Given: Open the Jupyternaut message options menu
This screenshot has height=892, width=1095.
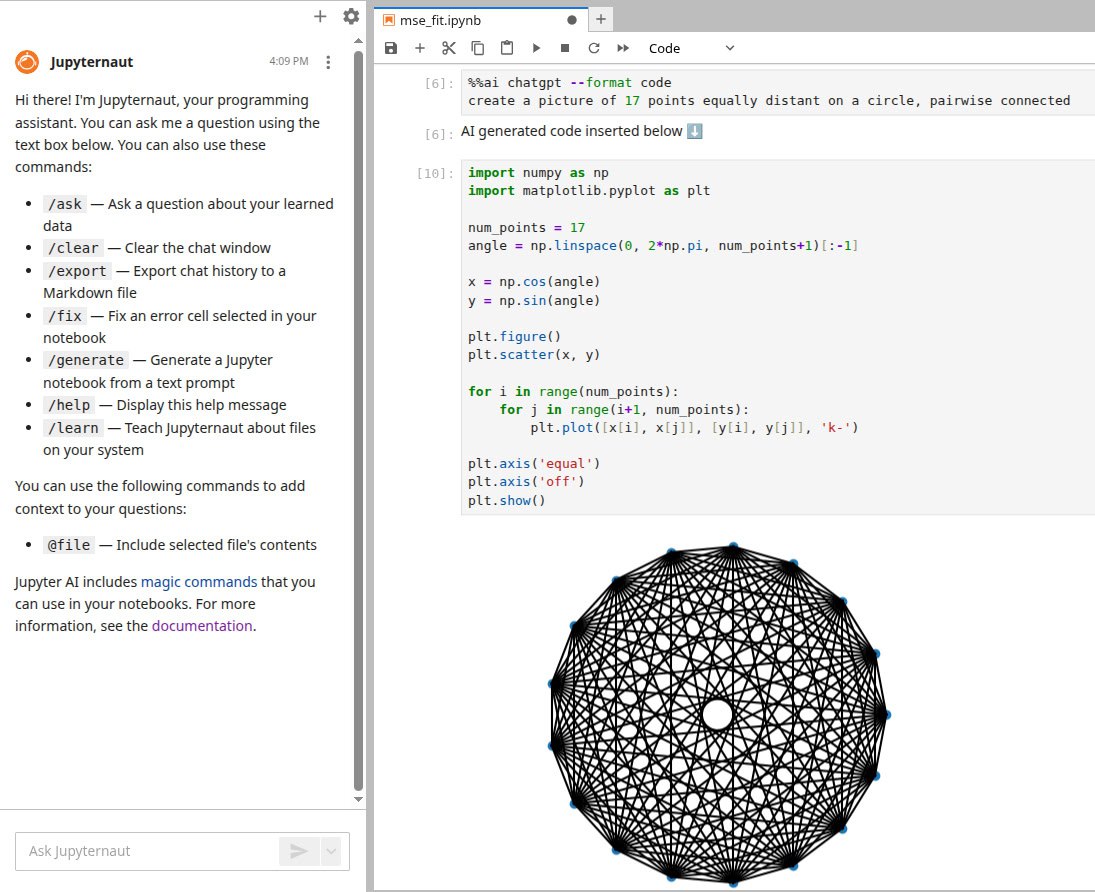Looking at the screenshot, I should 329,62.
